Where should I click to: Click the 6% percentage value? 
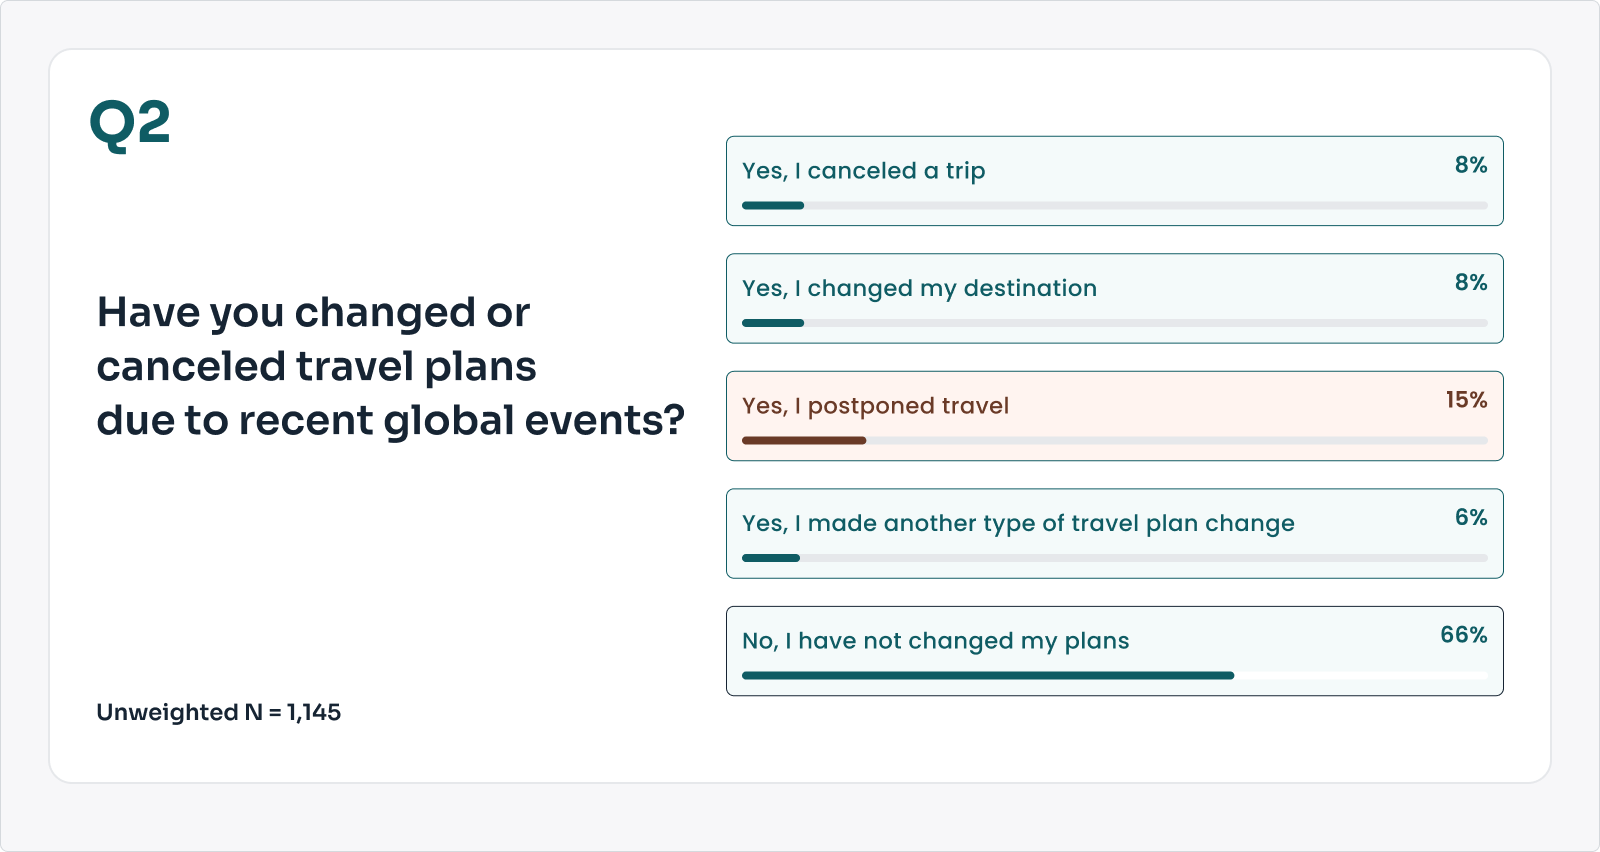[1471, 517]
